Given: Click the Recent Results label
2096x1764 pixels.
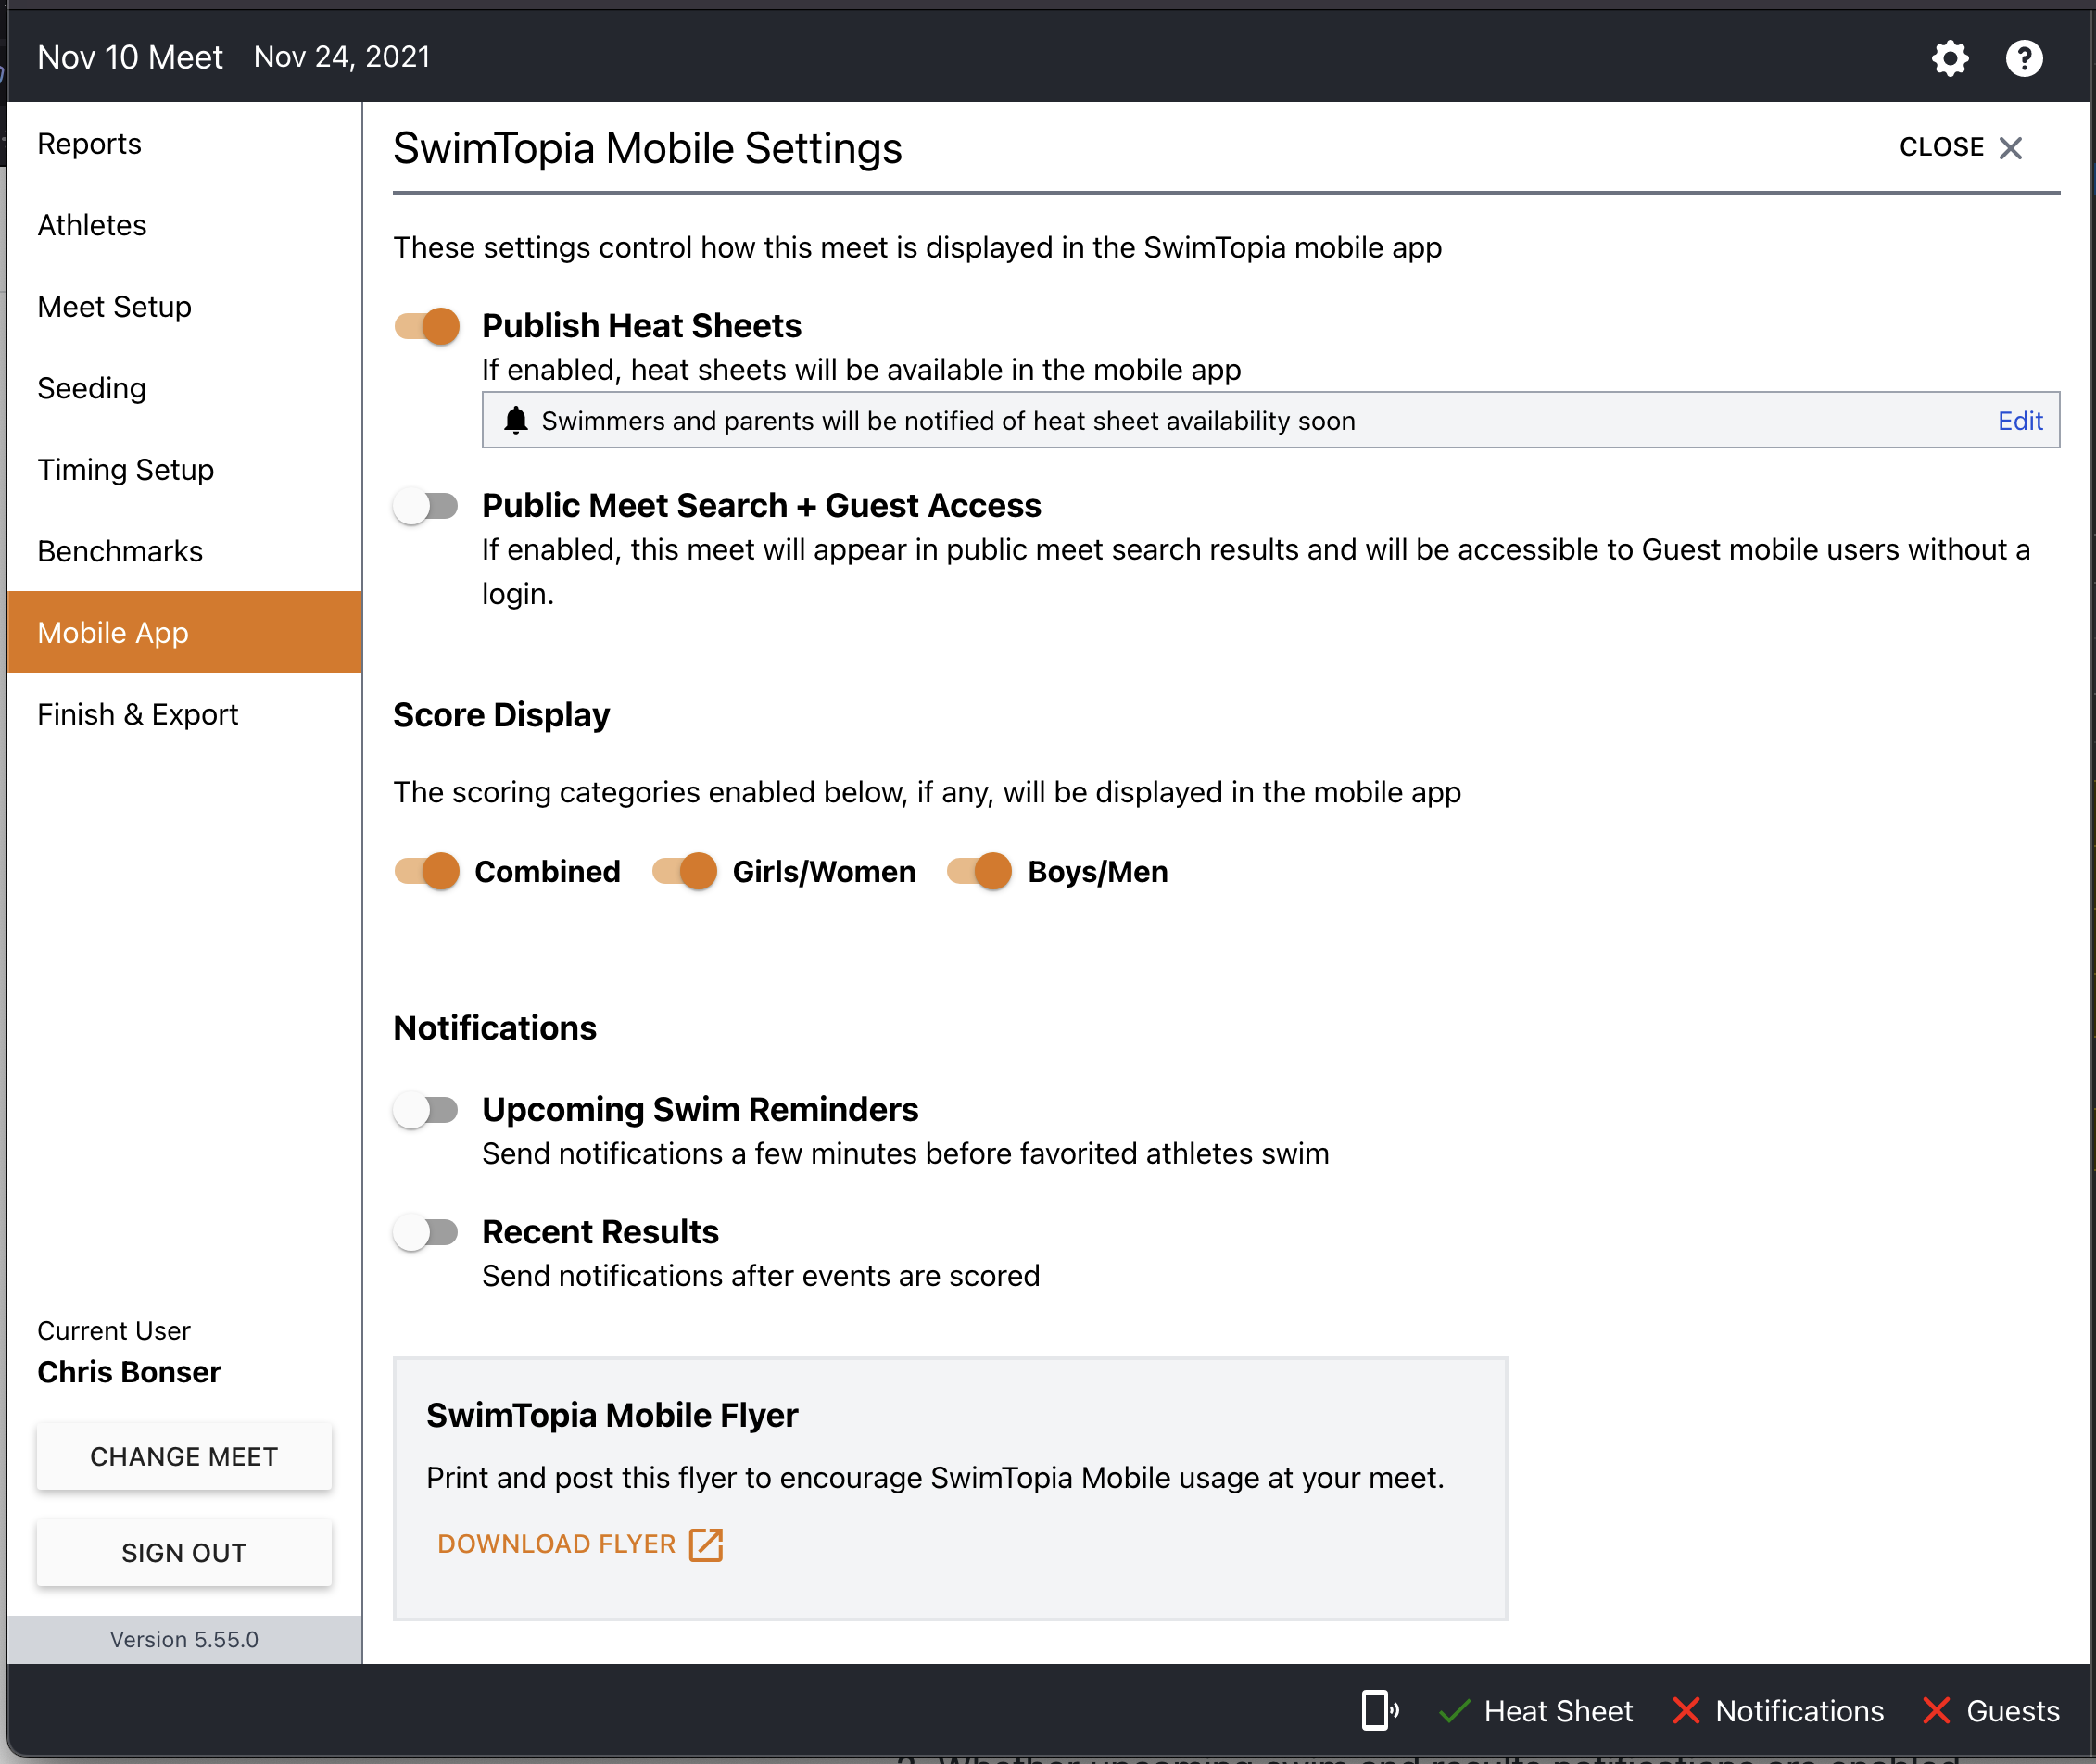Looking at the screenshot, I should tap(600, 1232).
